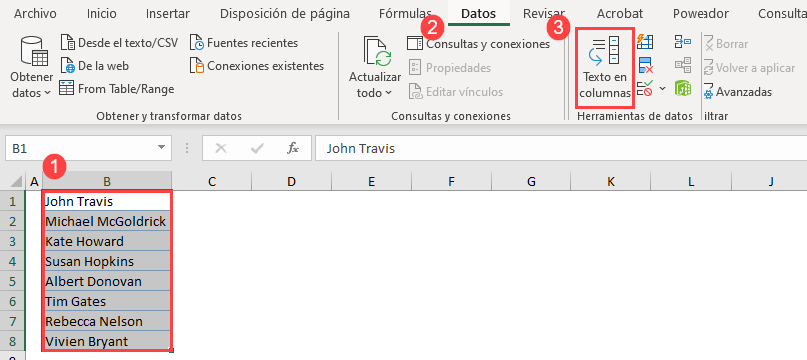
Task: Select column D header
Action: [291, 181]
